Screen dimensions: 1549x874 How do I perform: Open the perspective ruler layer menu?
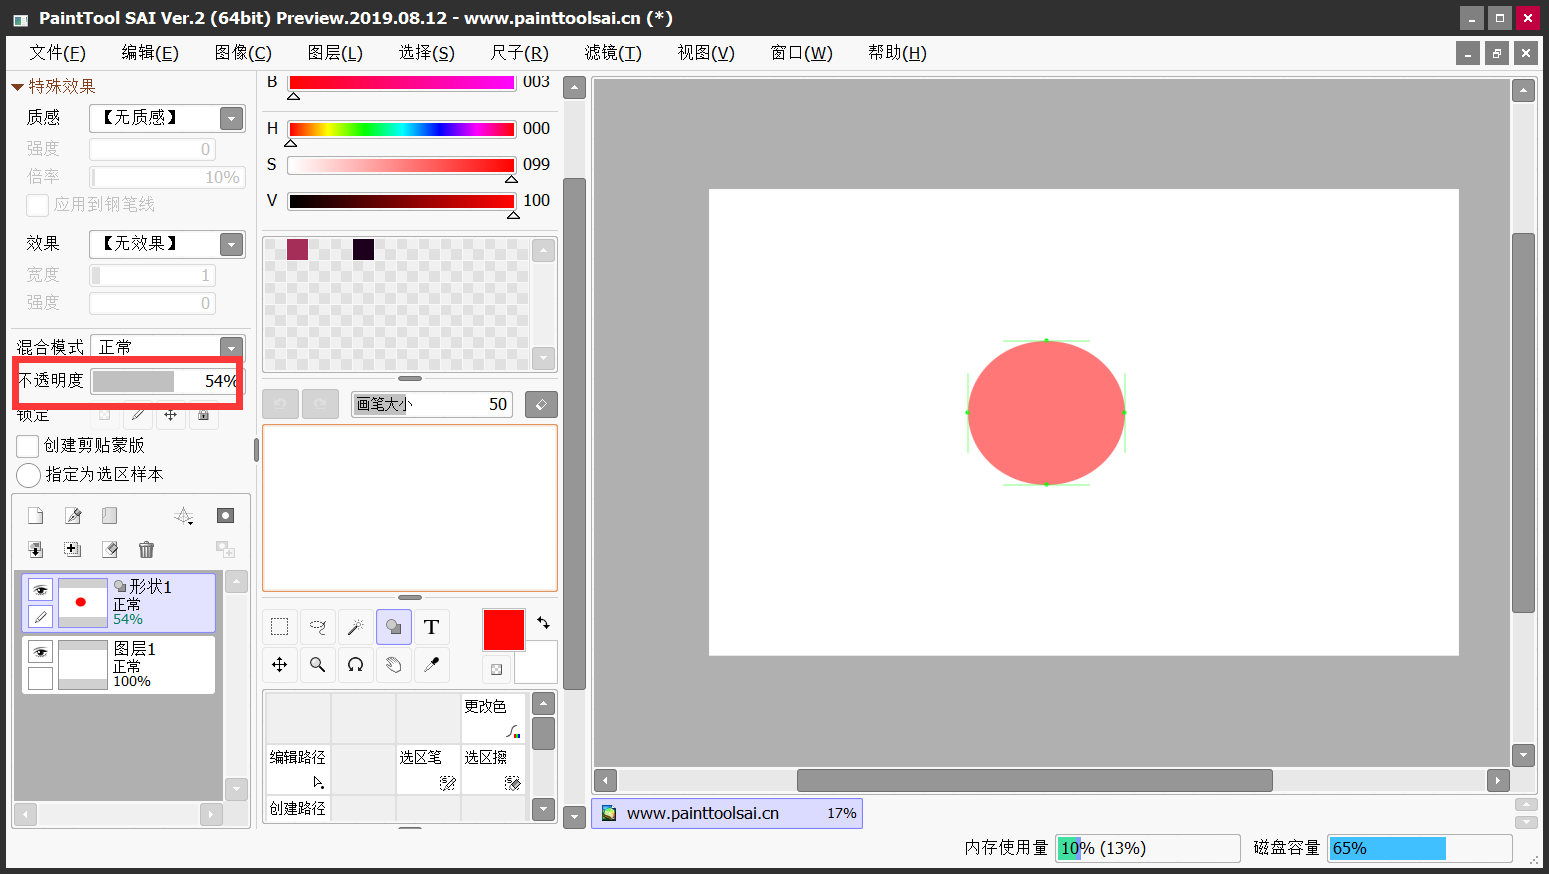[184, 516]
